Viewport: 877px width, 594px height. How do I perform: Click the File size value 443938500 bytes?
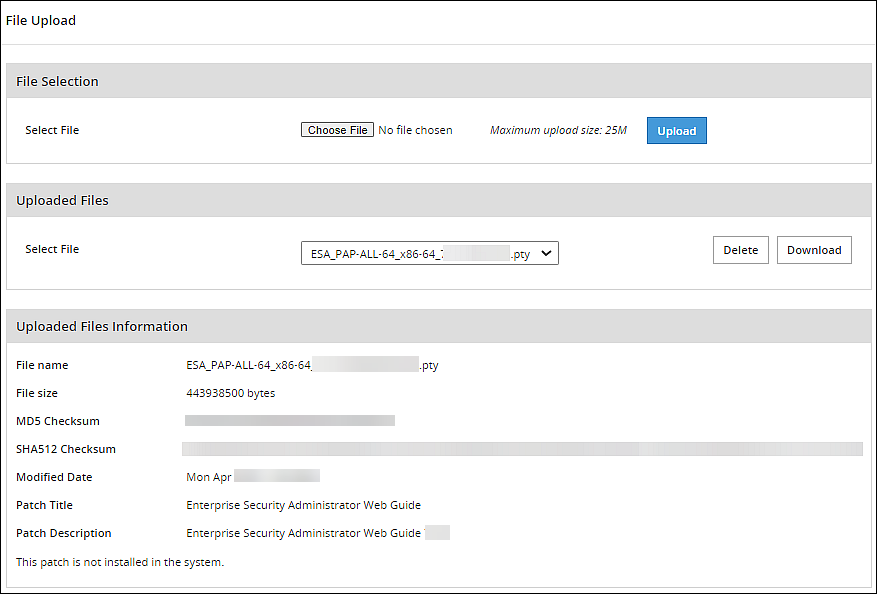[x=230, y=393]
